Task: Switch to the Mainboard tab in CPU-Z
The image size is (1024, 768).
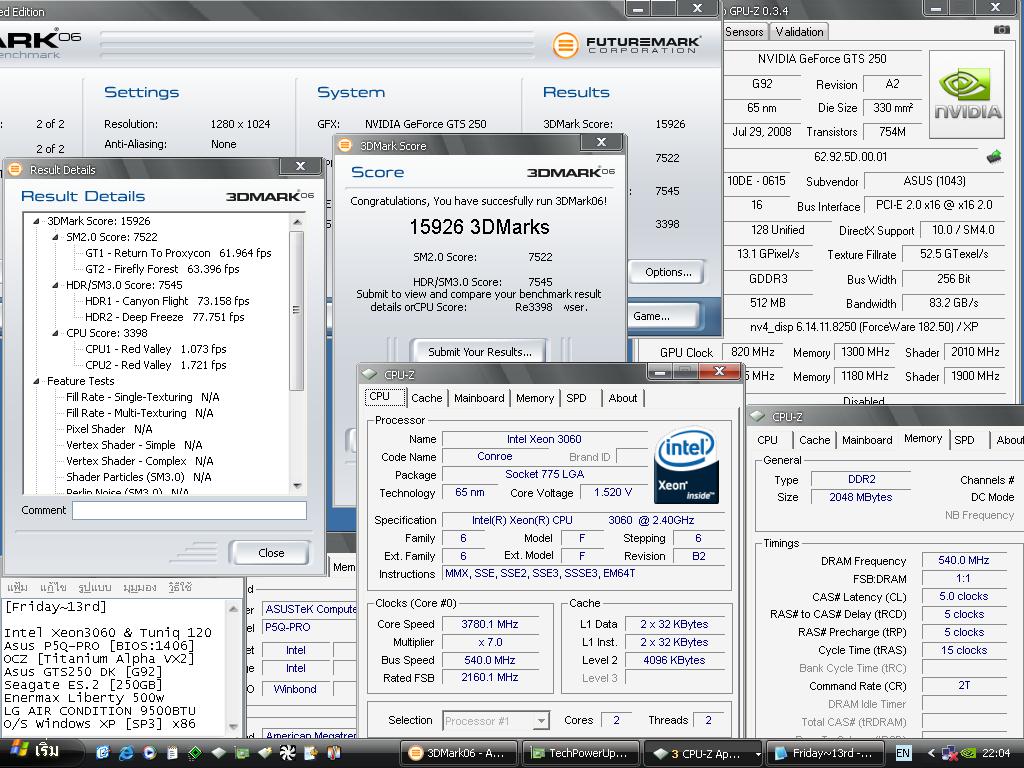Action: coord(479,398)
